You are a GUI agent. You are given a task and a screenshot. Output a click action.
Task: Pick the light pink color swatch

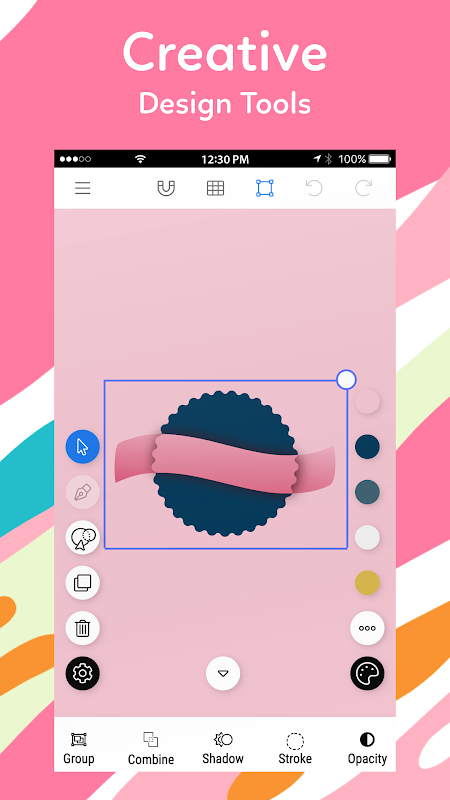pyautogui.click(x=367, y=402)
